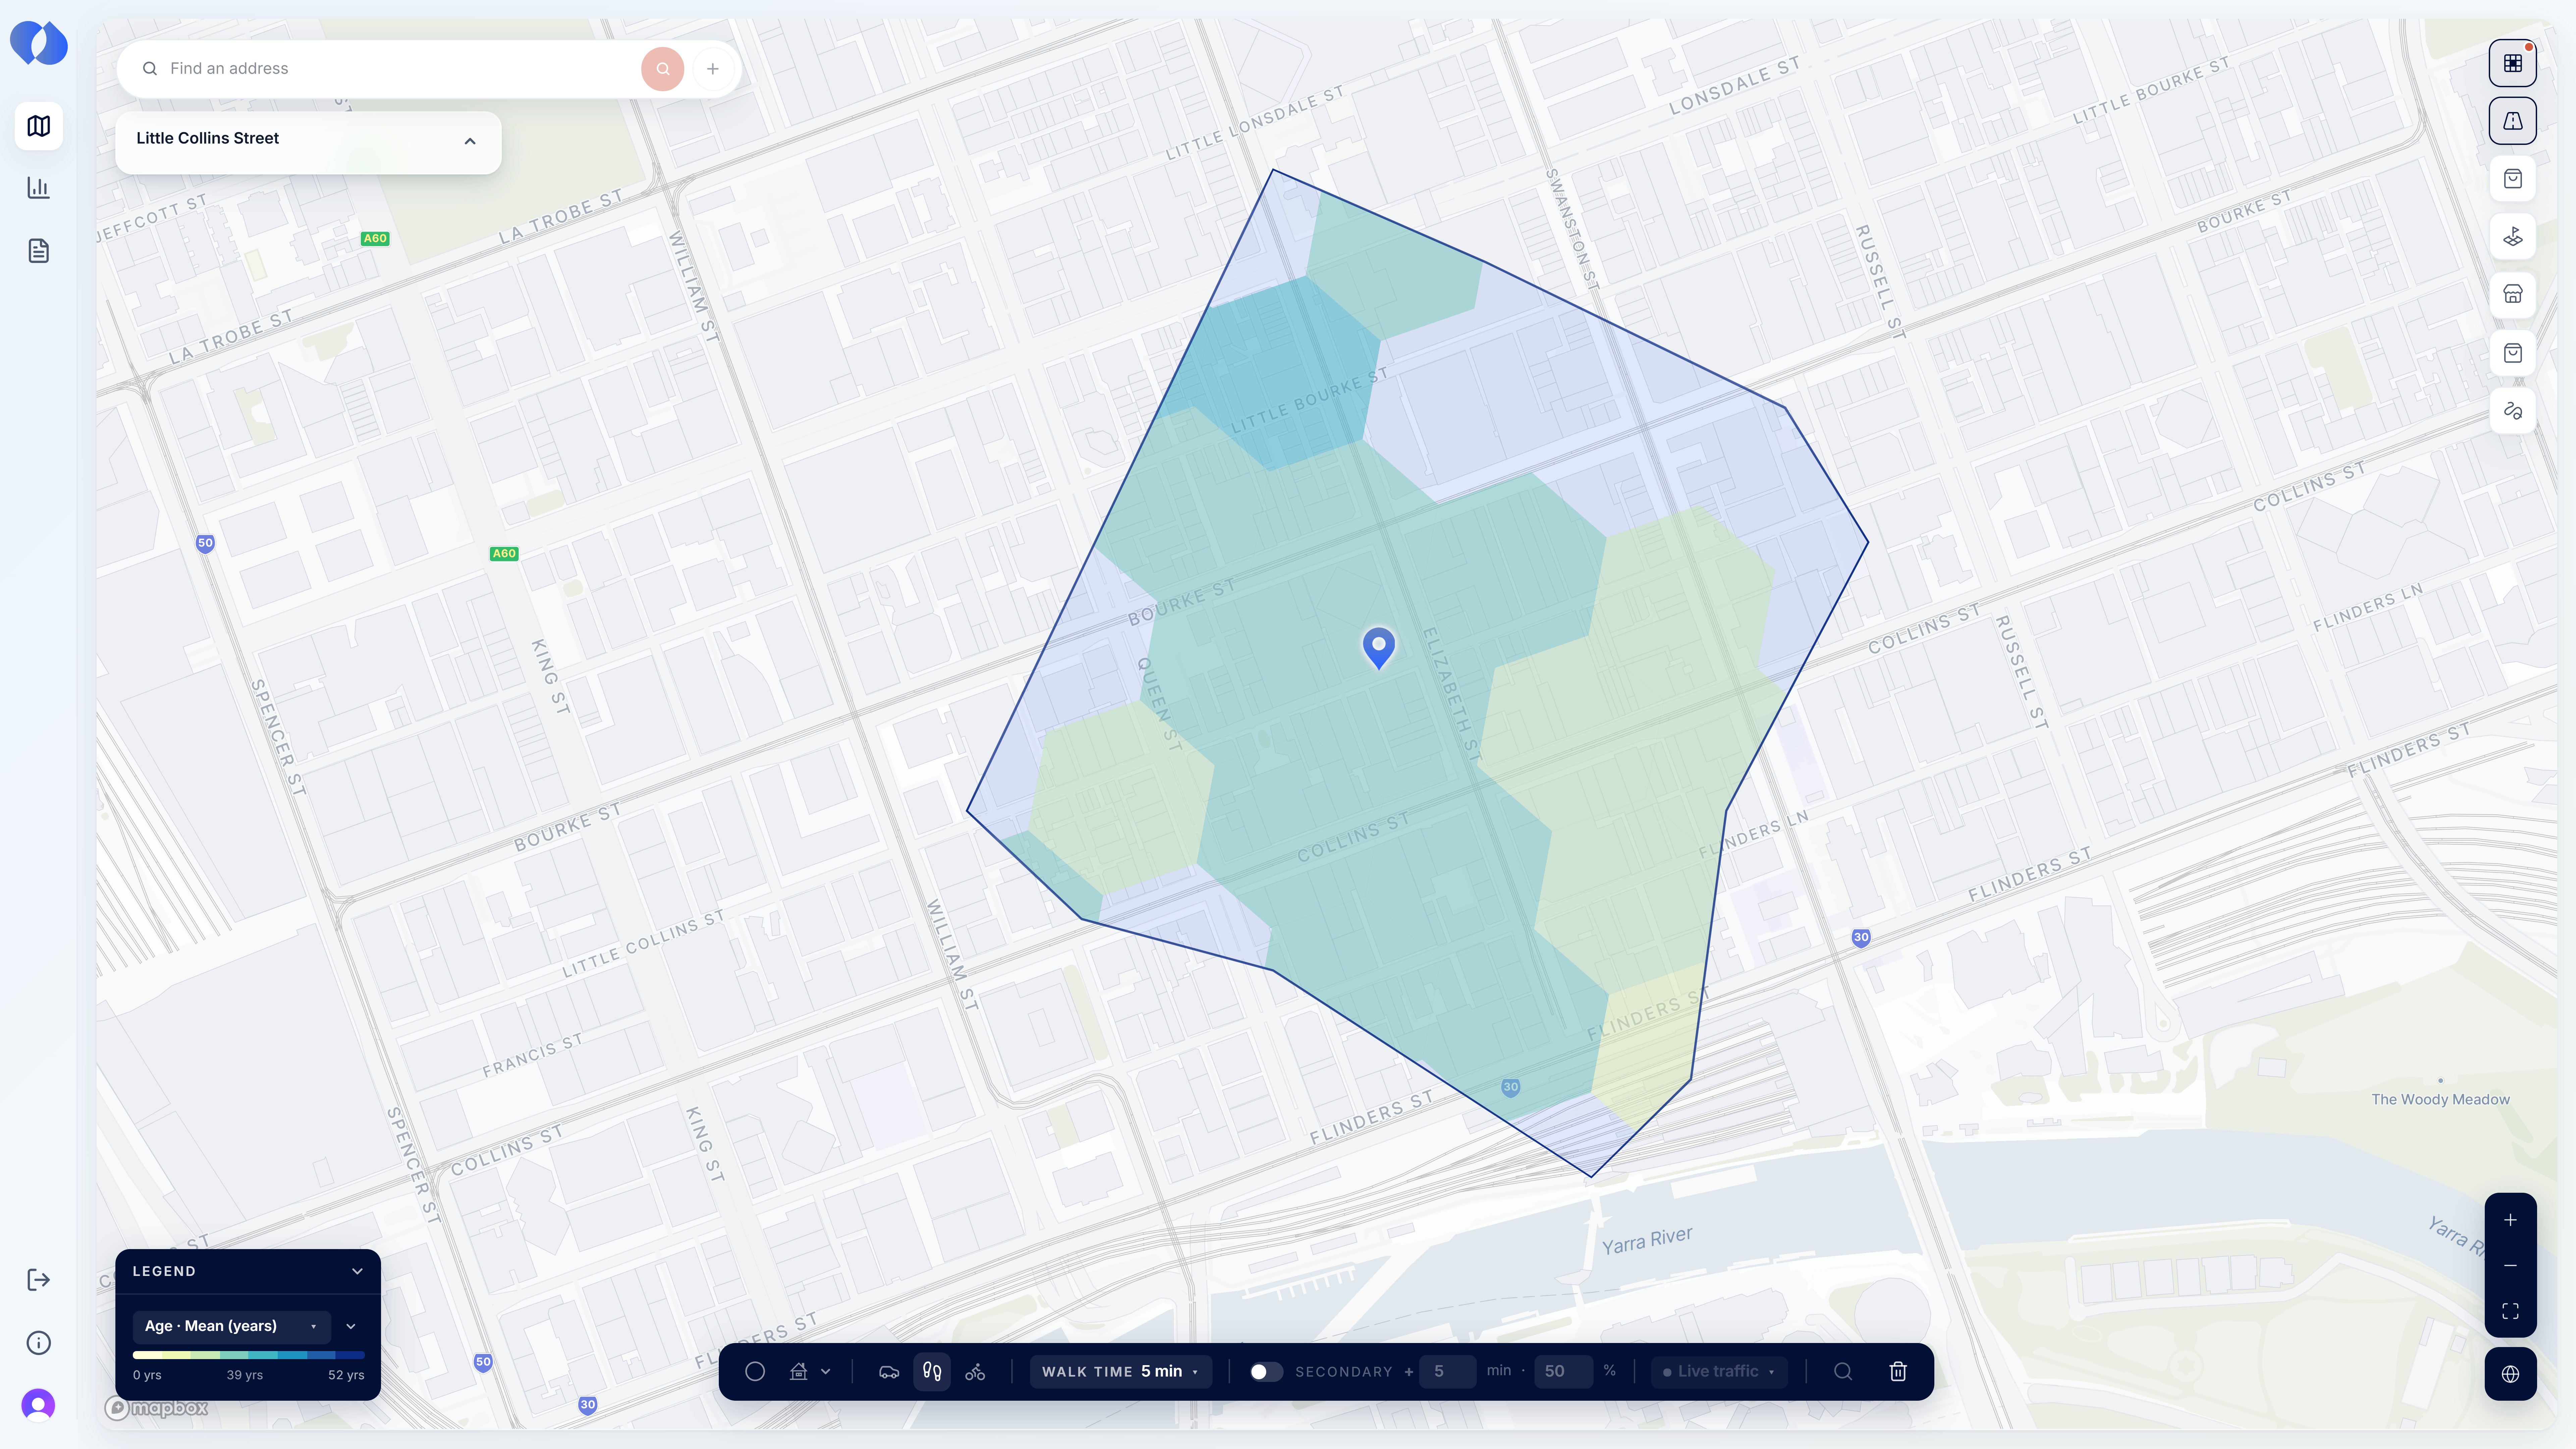2576x1449 pixels.
Task: Click the app logo icon
Action: (39, 43)
